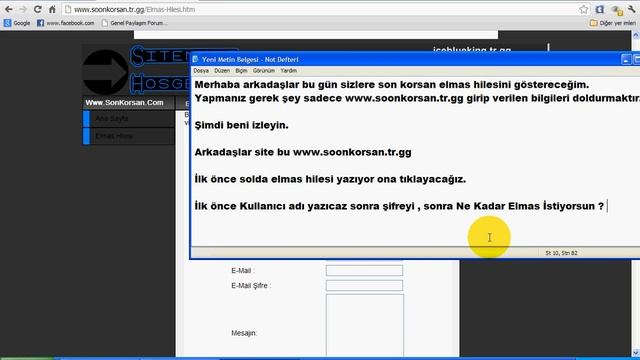Click the Notepad title bar icon
The width and height of the screenshot is (640, 360).
pyautogui.click(x=196, y=59)
